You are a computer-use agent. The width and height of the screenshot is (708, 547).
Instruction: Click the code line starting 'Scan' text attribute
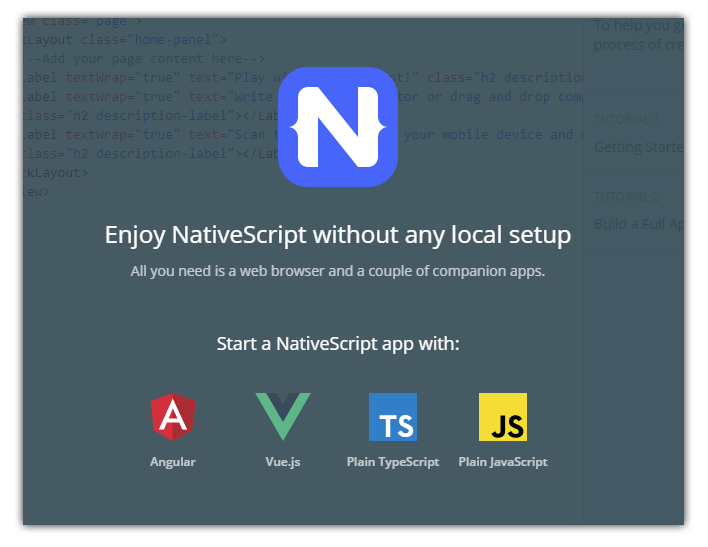(x=303, y=135)
